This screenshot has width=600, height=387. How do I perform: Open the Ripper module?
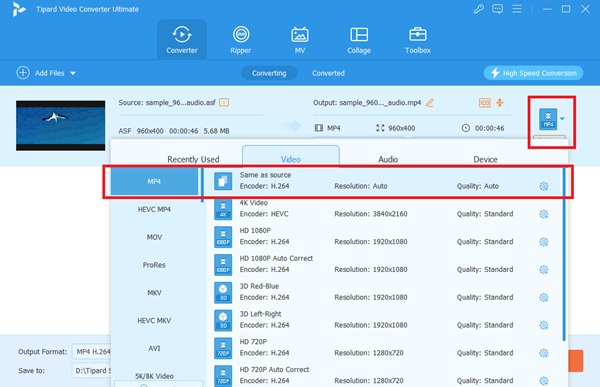point(241,39)
